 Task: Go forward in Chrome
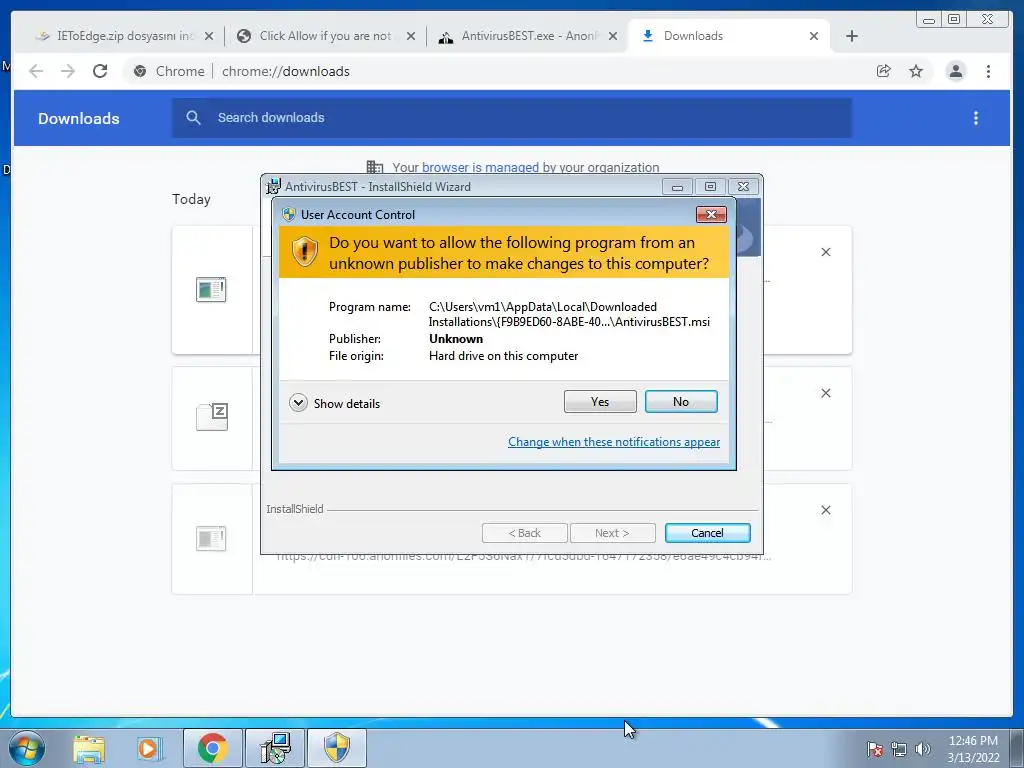coord(68,71)
